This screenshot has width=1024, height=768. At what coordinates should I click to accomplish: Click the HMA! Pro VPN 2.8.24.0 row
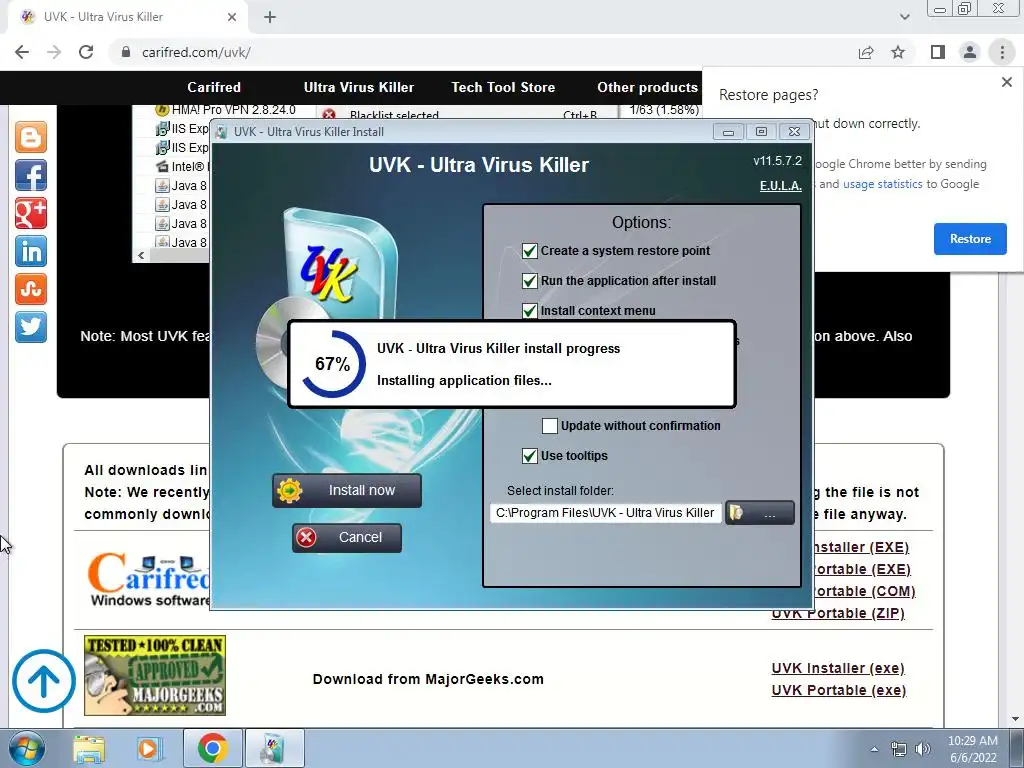click(226, 110)
